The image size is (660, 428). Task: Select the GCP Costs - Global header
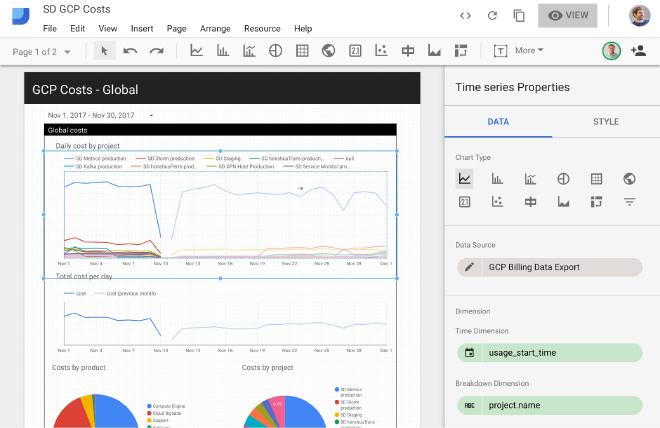(222, 88)
